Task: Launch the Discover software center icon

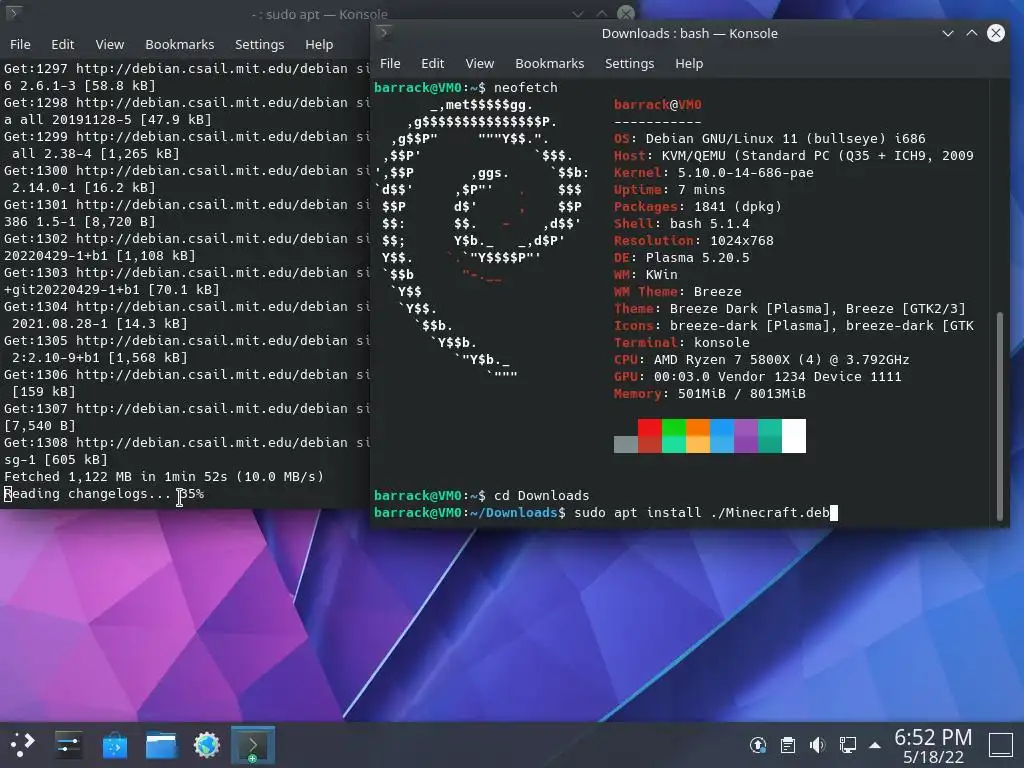Action: pyautogui.click(x=115, y=744)
